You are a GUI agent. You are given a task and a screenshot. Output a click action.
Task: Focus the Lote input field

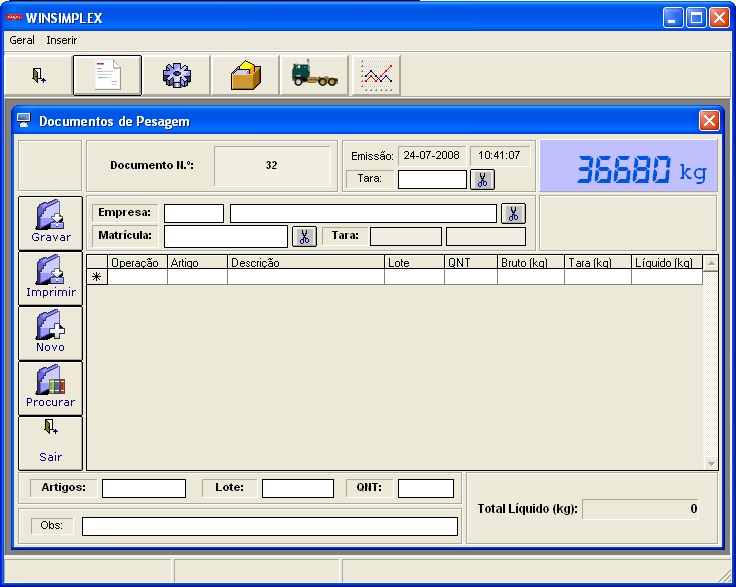[298, 488]
